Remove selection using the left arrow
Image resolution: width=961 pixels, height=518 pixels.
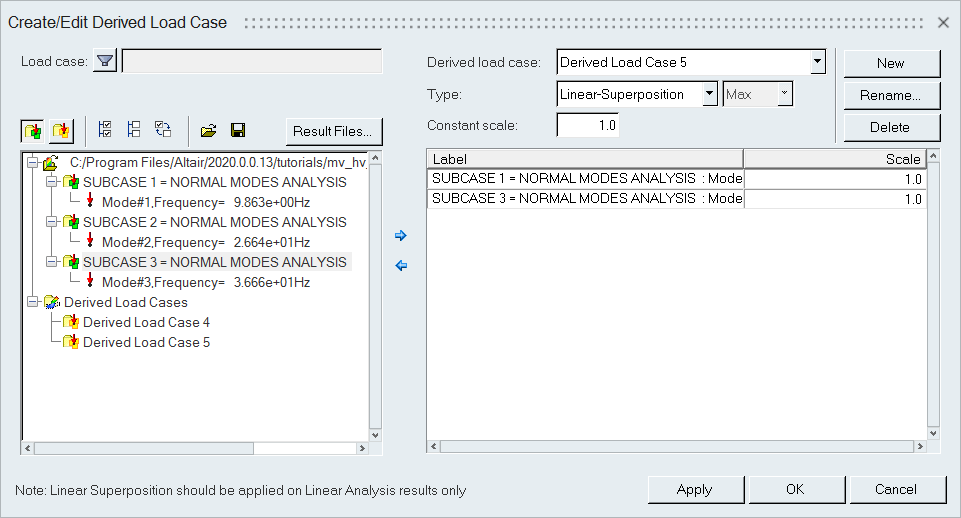pyautogui.click(x=401, y=266)
